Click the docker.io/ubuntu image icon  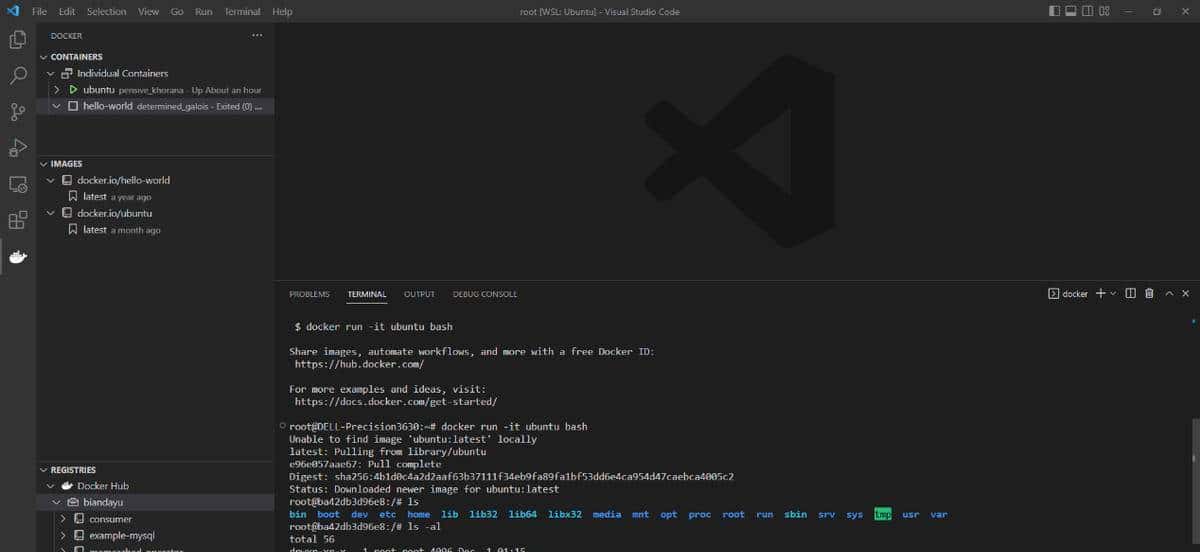(x=68, y=213)
